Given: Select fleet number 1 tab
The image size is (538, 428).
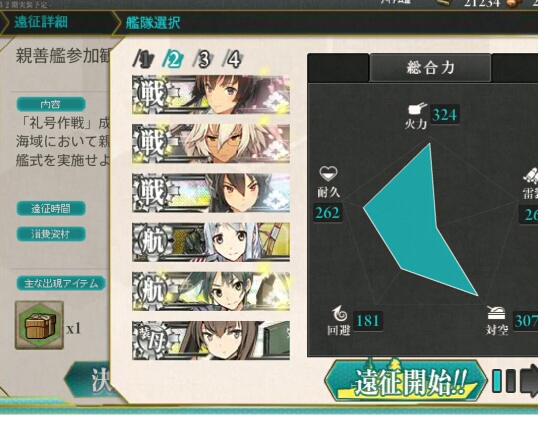Looking at the screenshot, I should point(144,59).
